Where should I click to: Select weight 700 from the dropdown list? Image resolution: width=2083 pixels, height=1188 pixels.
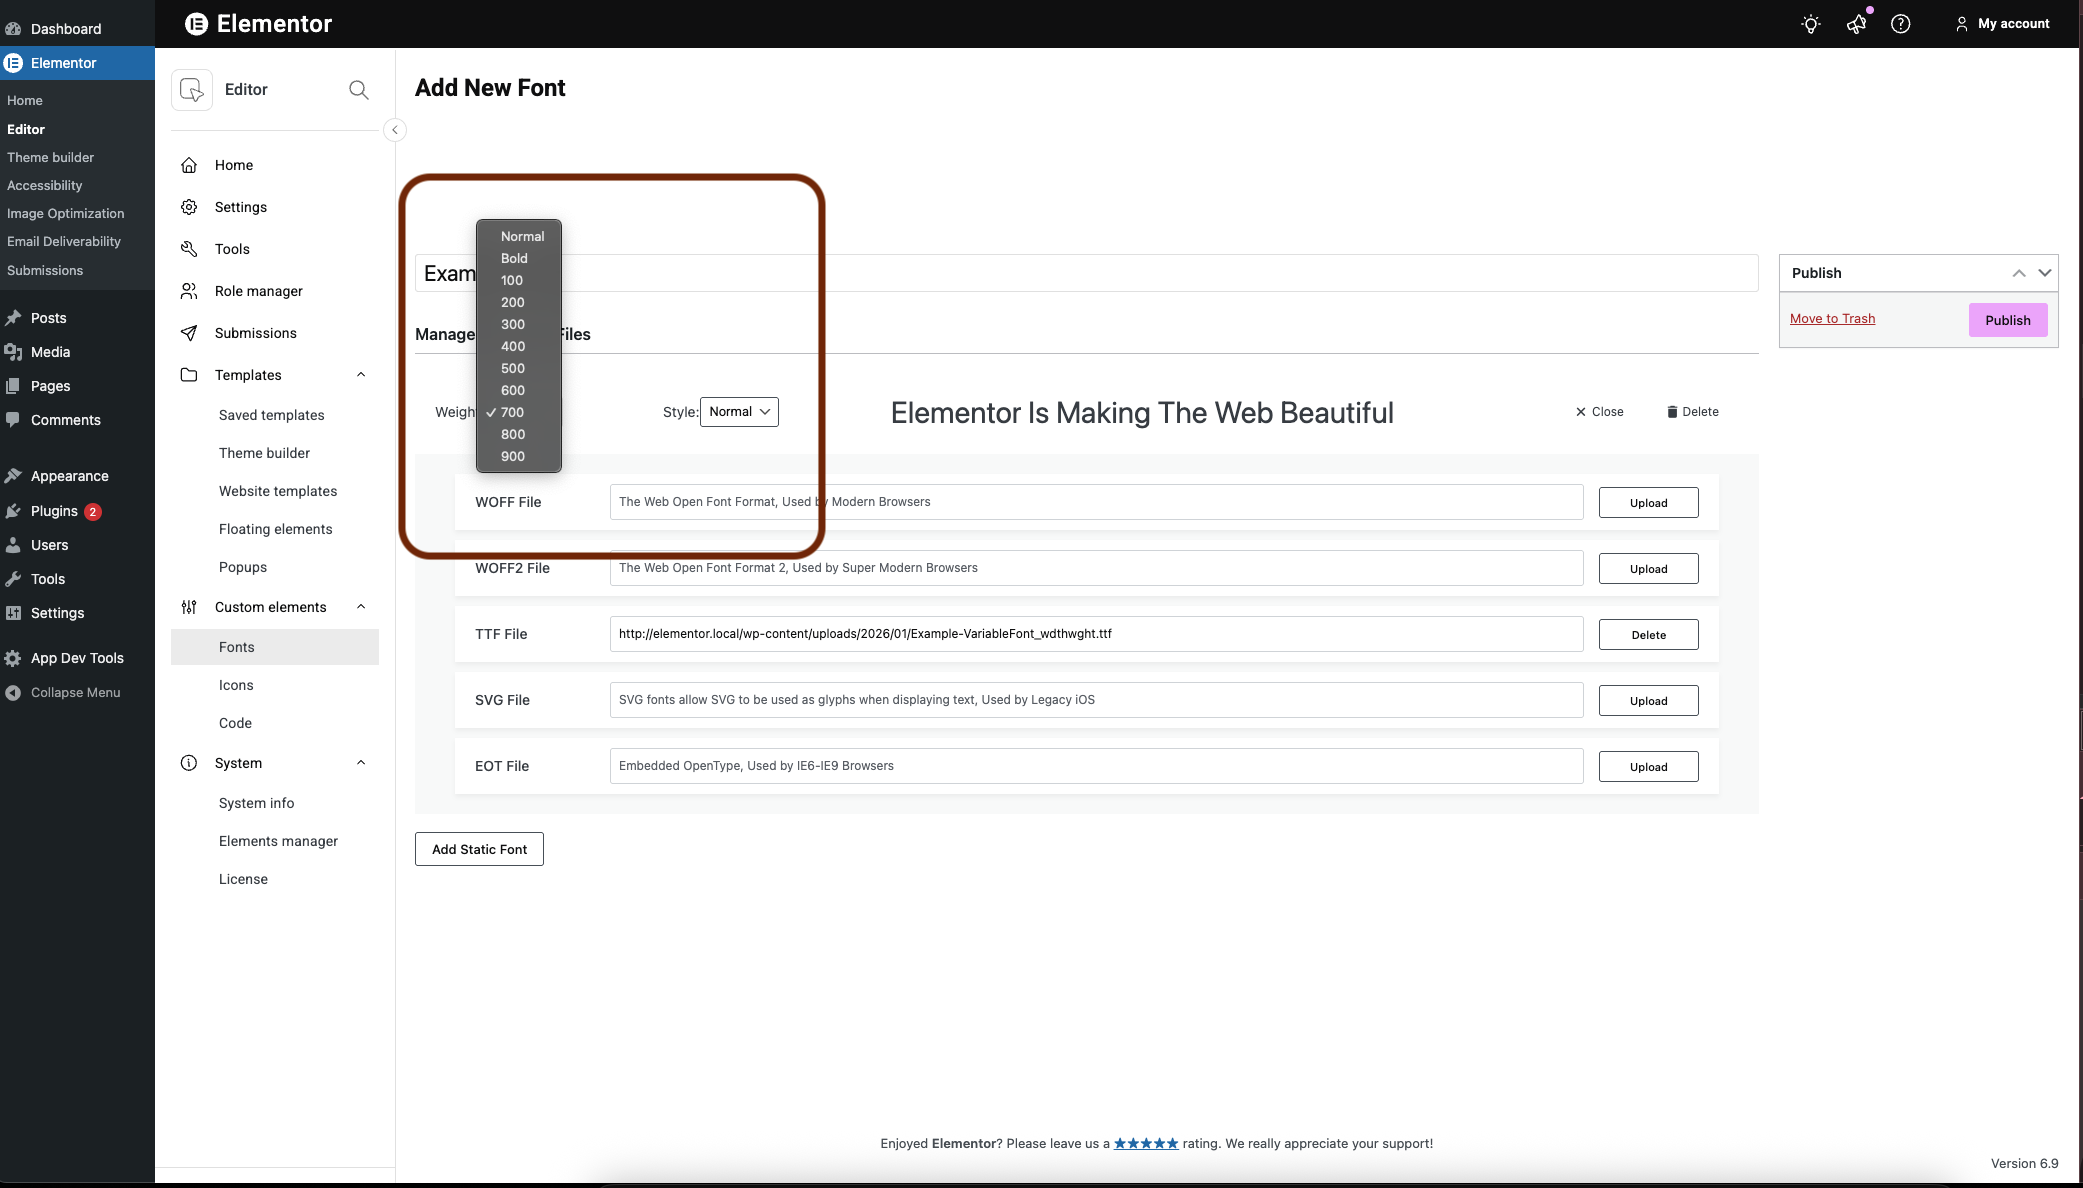pyautogui.click(x=519, y=412)
